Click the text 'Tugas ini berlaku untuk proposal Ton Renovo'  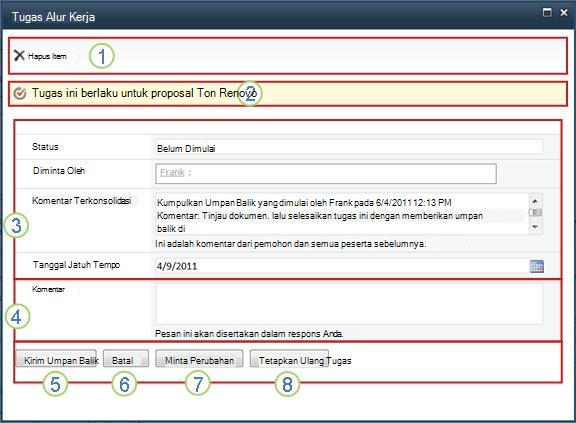point(144,93)
